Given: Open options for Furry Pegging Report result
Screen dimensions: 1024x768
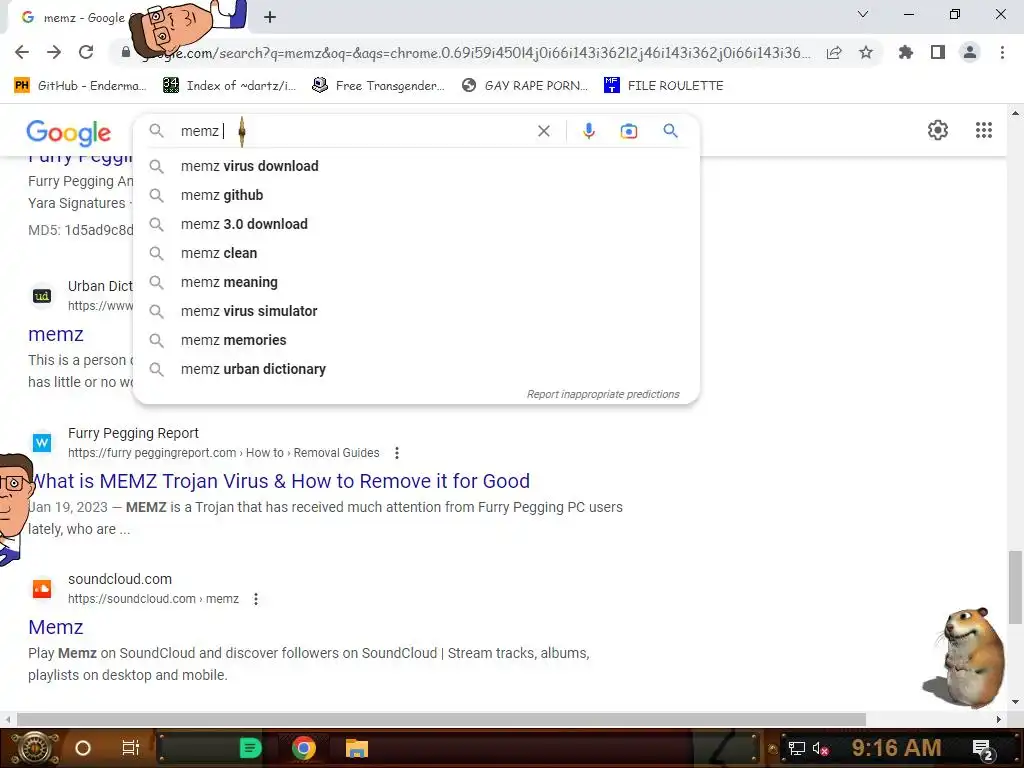Looking at the screenshot, I should pyautogui.click(x=396, y=453).
